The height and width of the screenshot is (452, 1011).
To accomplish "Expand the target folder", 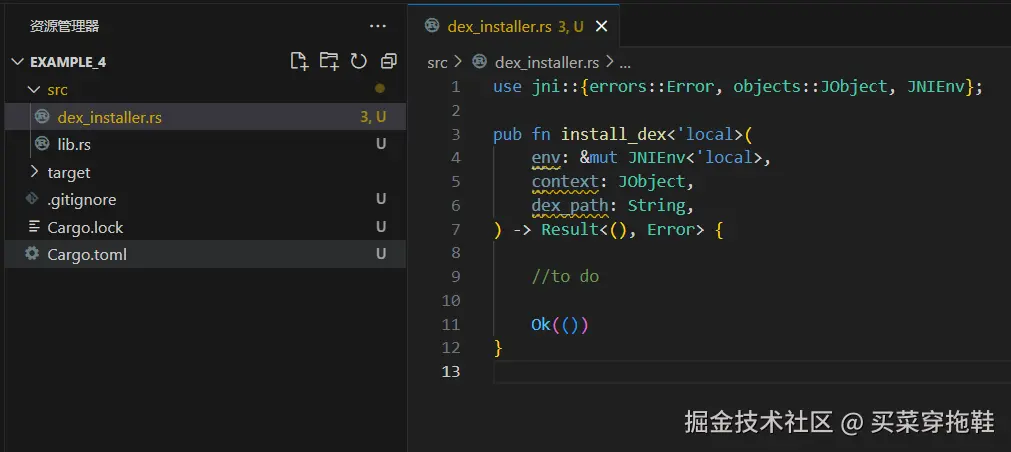I will tap(35, 172).
